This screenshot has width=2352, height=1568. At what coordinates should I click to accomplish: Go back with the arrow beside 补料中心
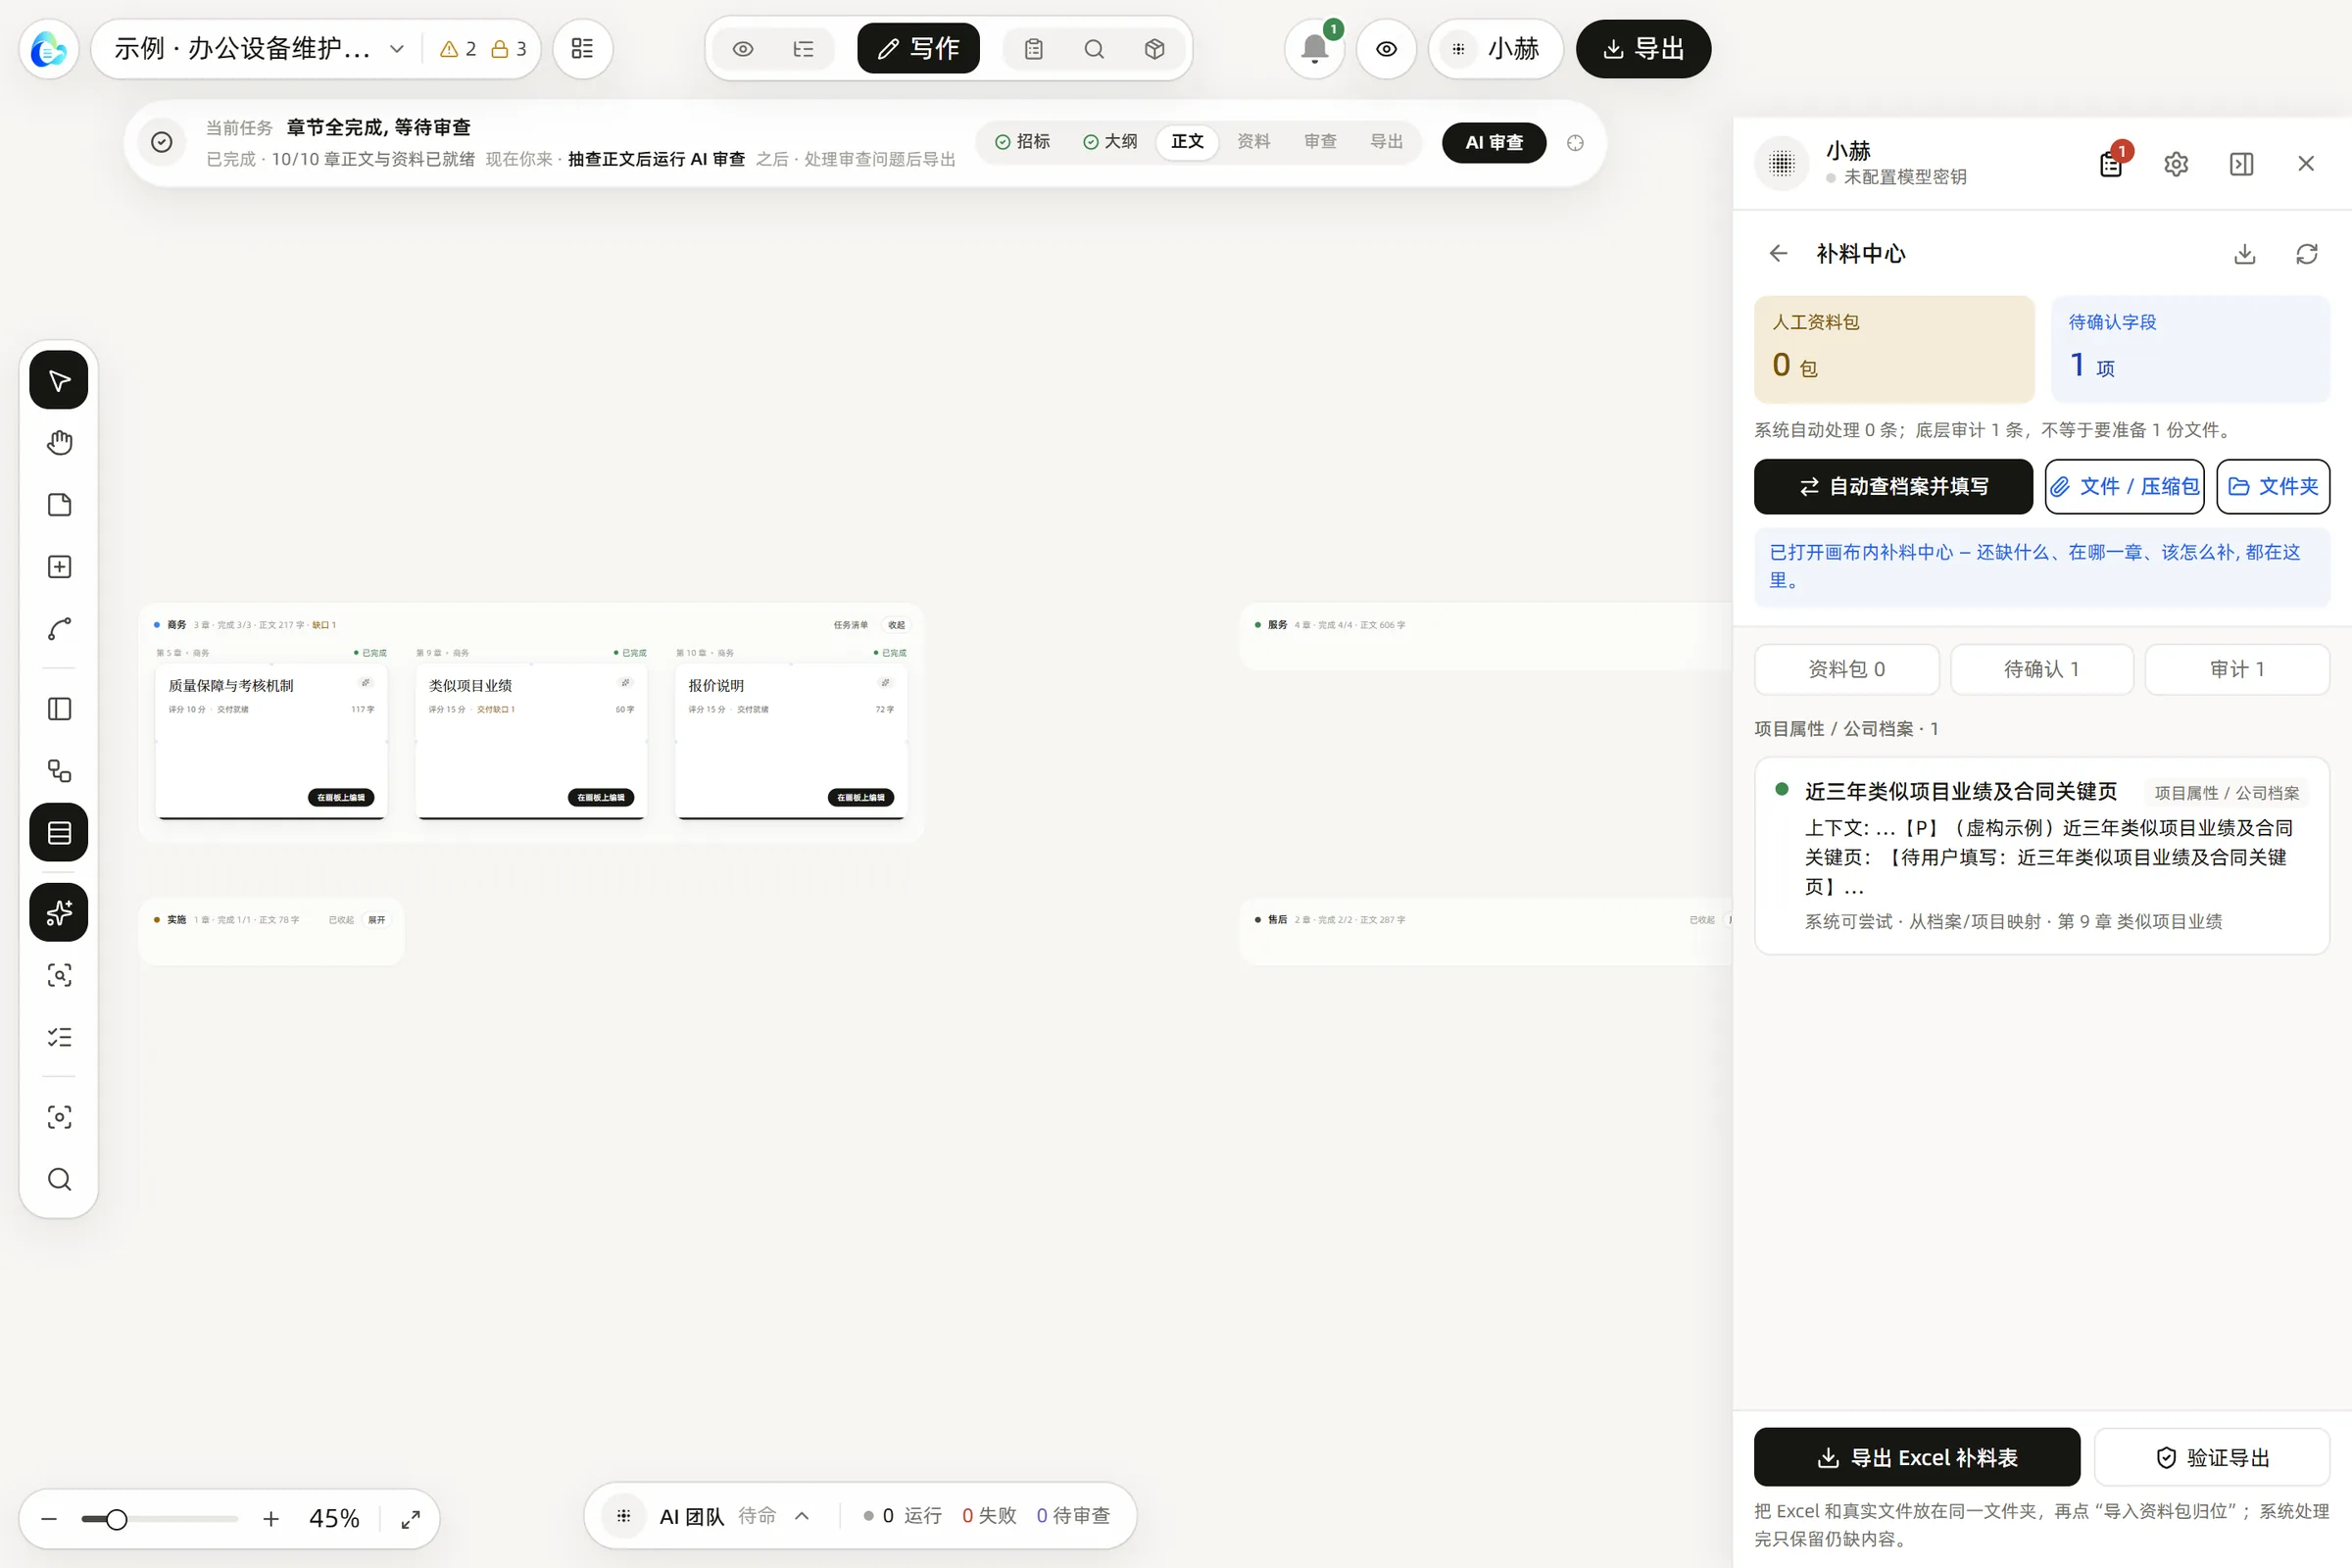pyautogui.click(x=1778, y=253)
